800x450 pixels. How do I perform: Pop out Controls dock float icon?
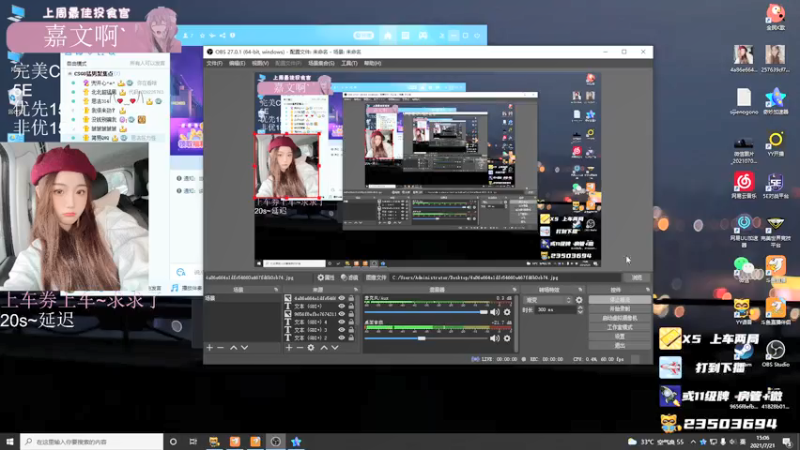(x=647, y=289)
